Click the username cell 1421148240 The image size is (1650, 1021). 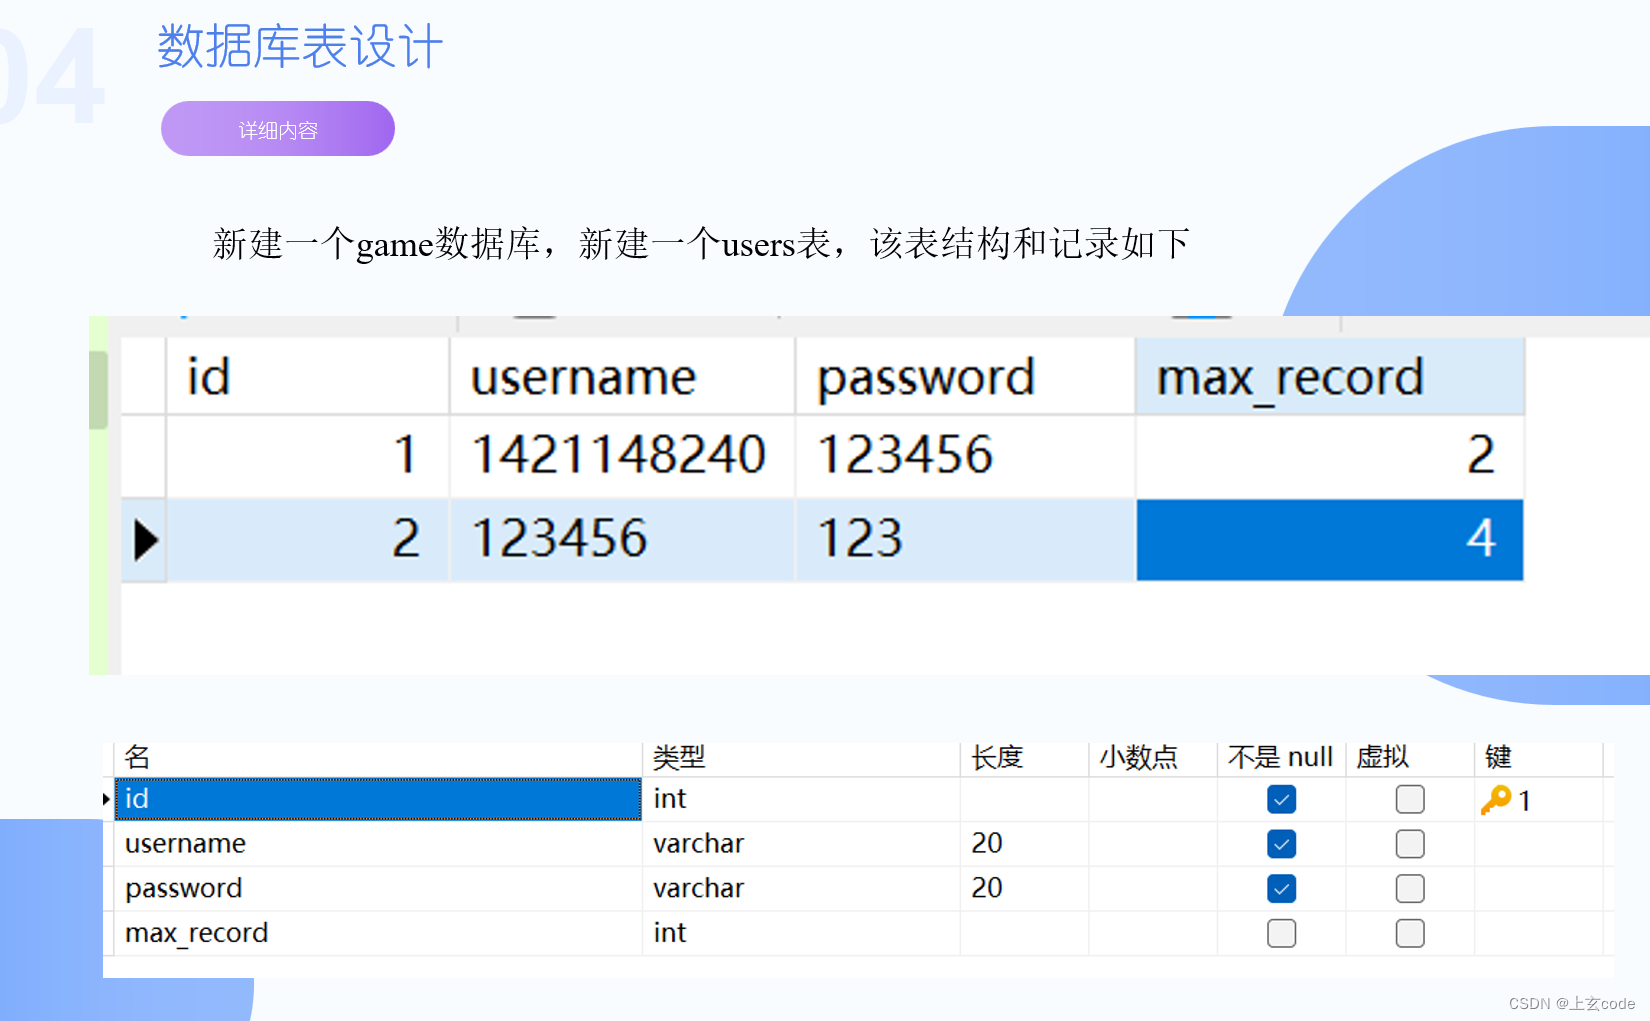point(622,456)
